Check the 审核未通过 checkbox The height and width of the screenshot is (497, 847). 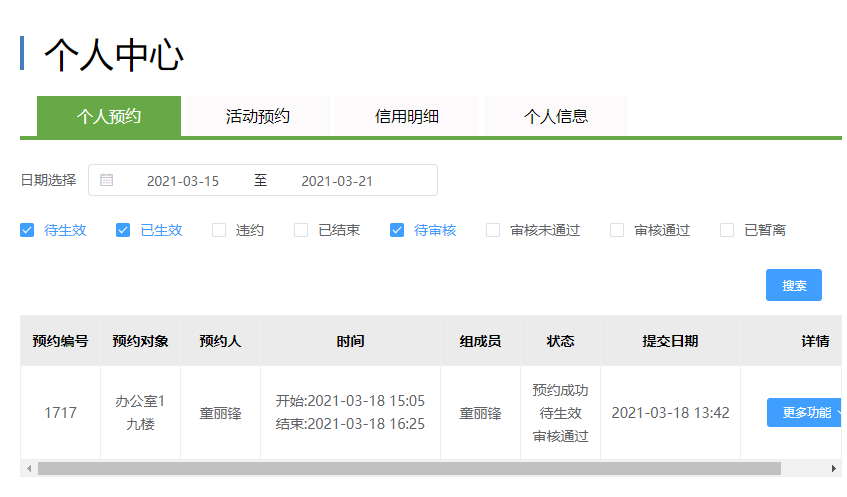493,230
